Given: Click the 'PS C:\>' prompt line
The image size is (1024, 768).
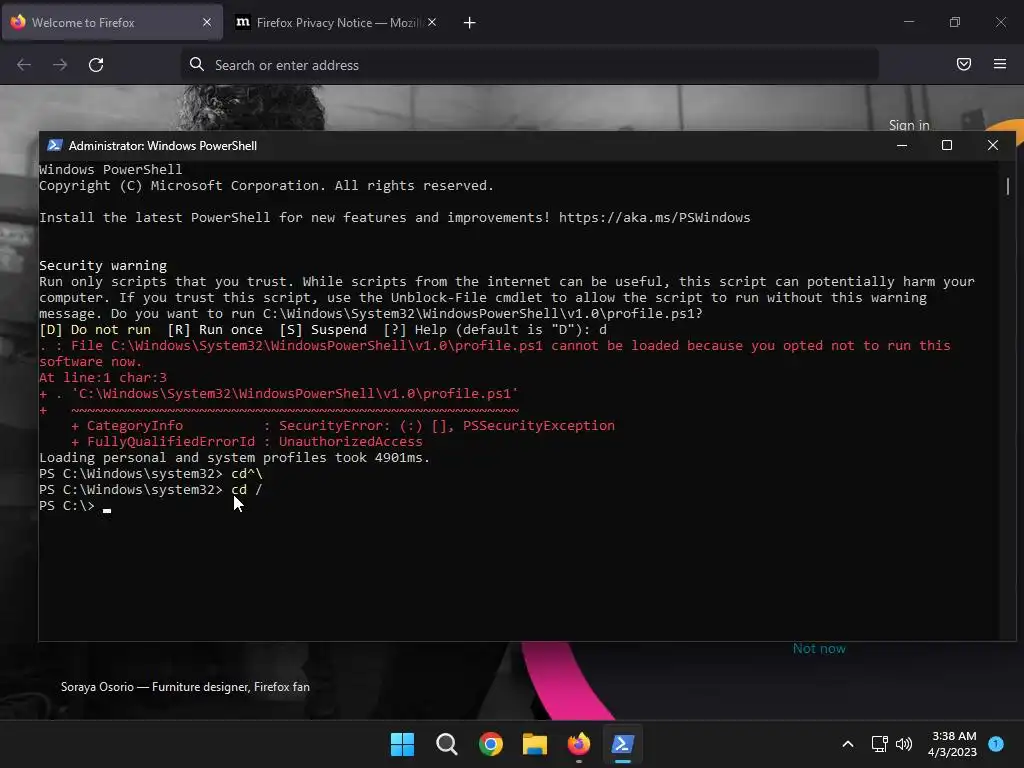Looking at the screenshot, I should tap(67, 505).
